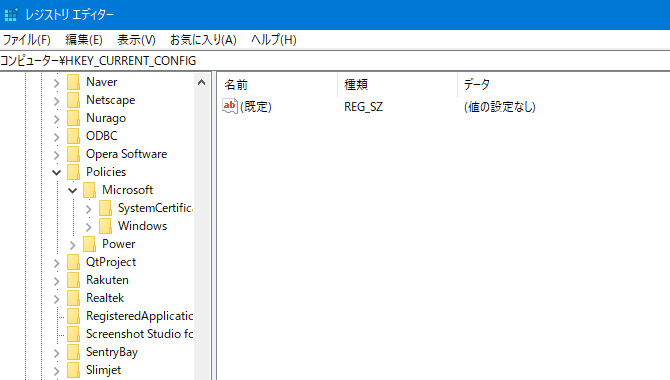This screenshot has height=380, width=670.
Task: Click the (値の設定なし) data cell
Action: click(x=500, y=106)
